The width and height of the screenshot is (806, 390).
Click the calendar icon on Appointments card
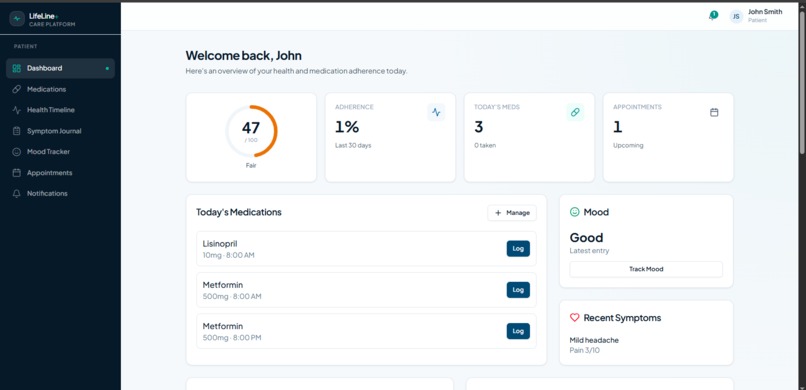[714, 112]
